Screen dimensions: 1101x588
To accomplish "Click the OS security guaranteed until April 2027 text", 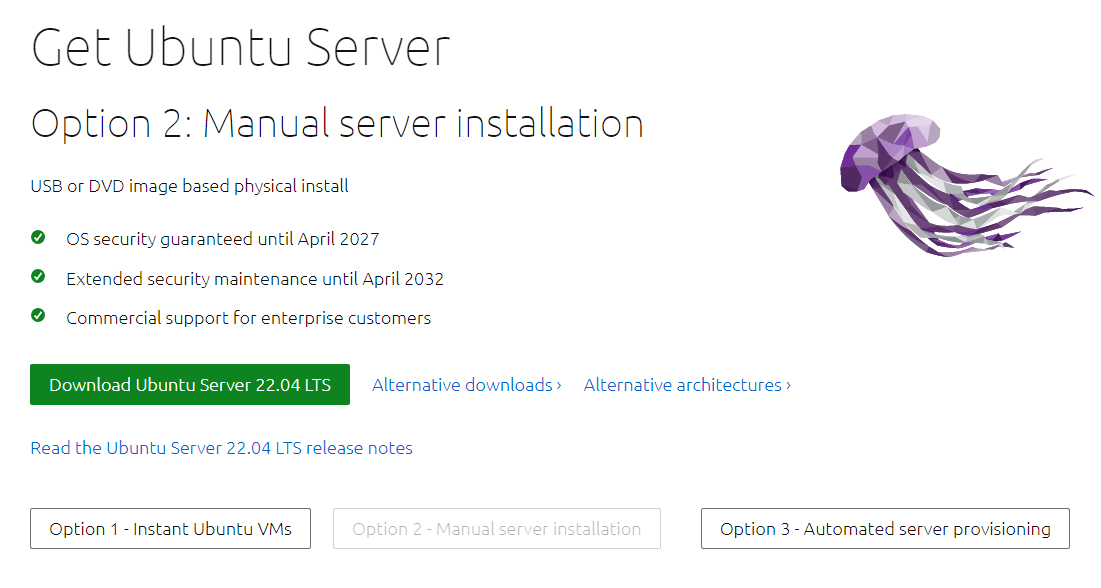I will (x=222, y=239).
